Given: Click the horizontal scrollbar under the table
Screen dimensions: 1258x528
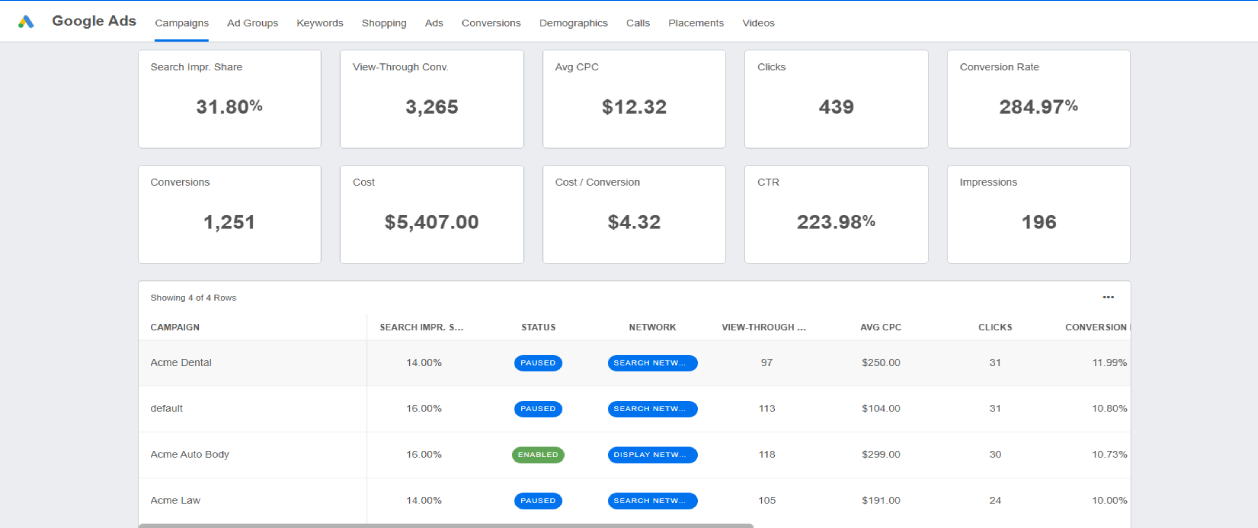Looking at the screenshot, I should [x=445, y=524].
